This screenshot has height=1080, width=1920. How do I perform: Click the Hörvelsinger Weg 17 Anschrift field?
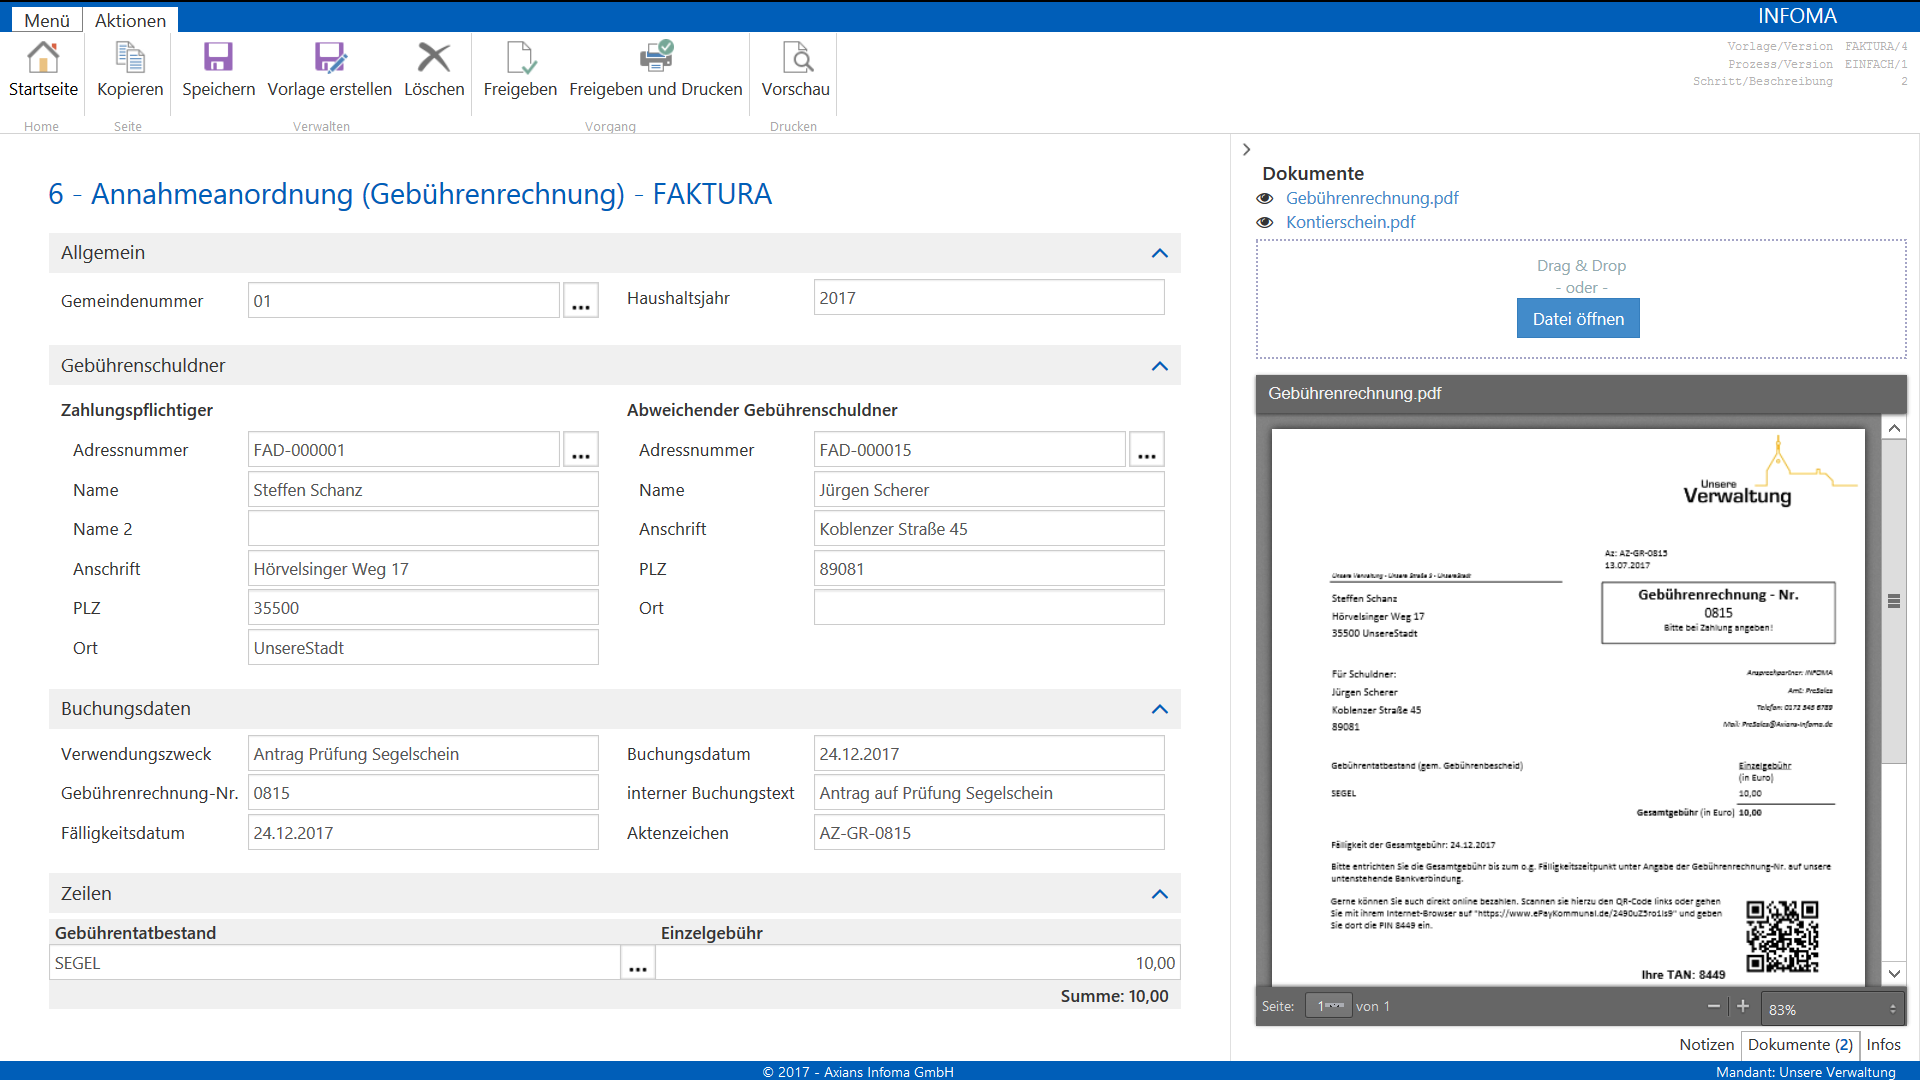click(423, 569)
